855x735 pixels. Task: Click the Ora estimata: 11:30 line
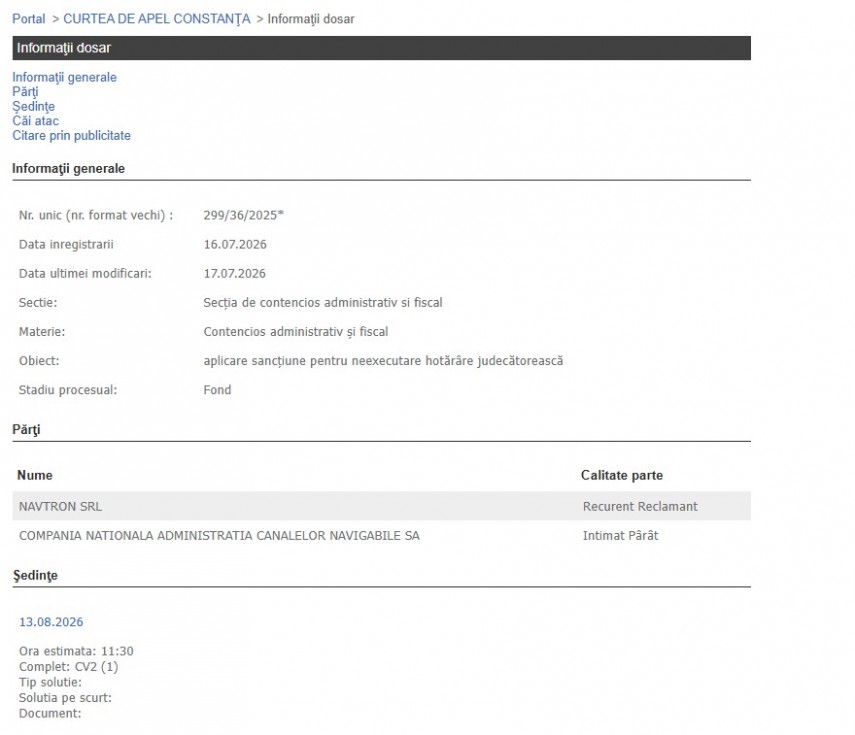point(76,651)
